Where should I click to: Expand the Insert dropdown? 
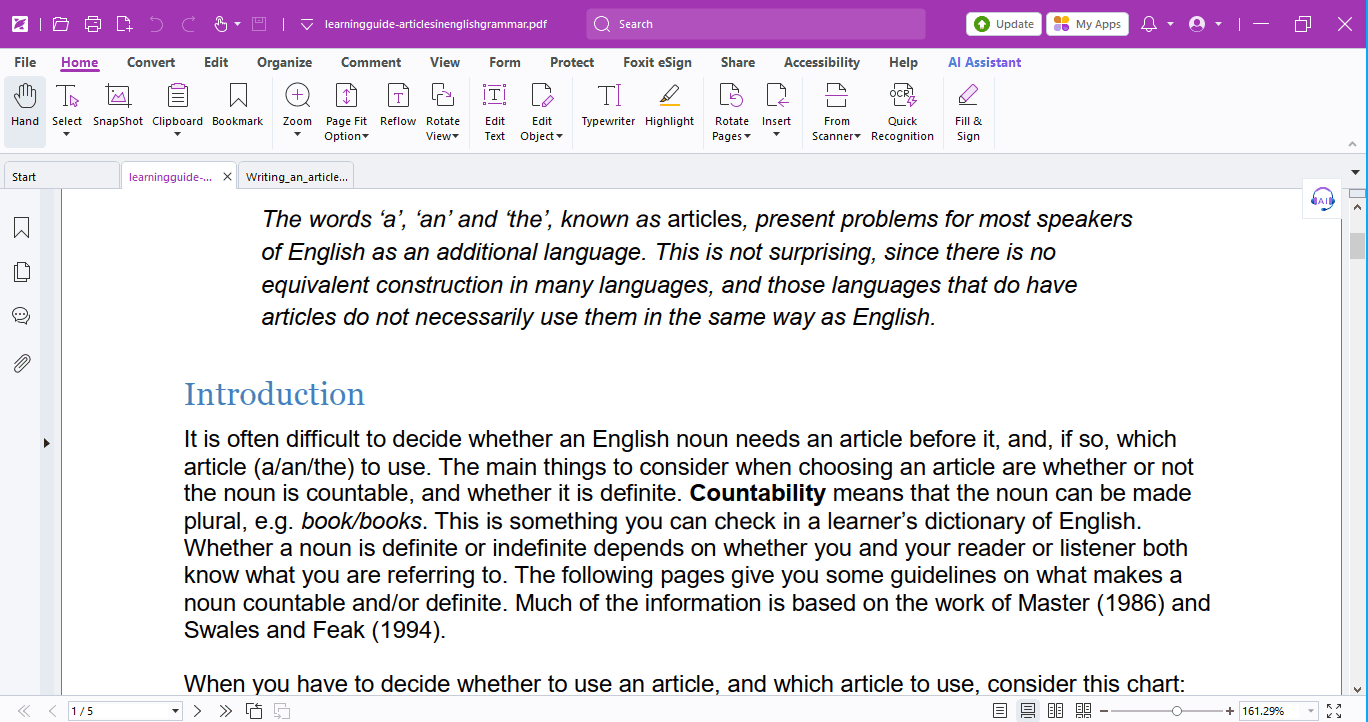[x=776, y=135]
